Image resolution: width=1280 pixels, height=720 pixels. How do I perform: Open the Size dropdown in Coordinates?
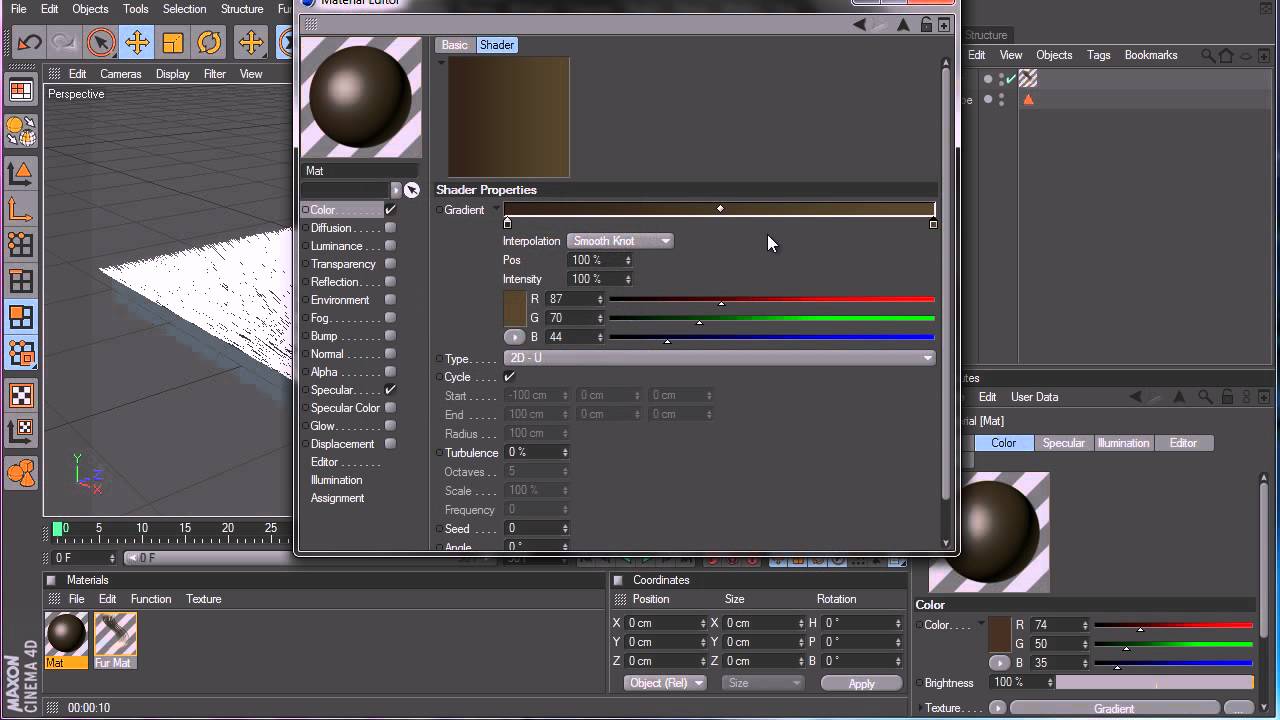point(762,683)
